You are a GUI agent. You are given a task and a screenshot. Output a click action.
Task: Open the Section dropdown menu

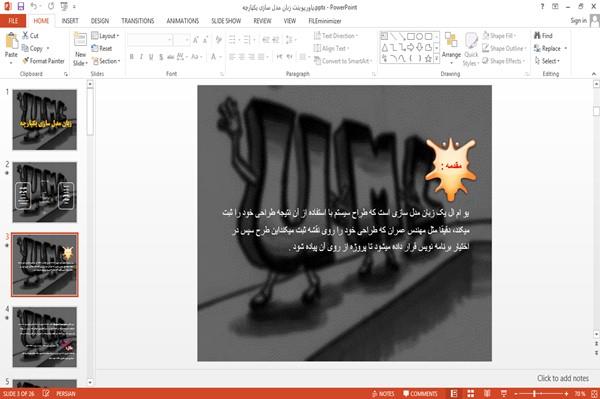coord(106,61)
